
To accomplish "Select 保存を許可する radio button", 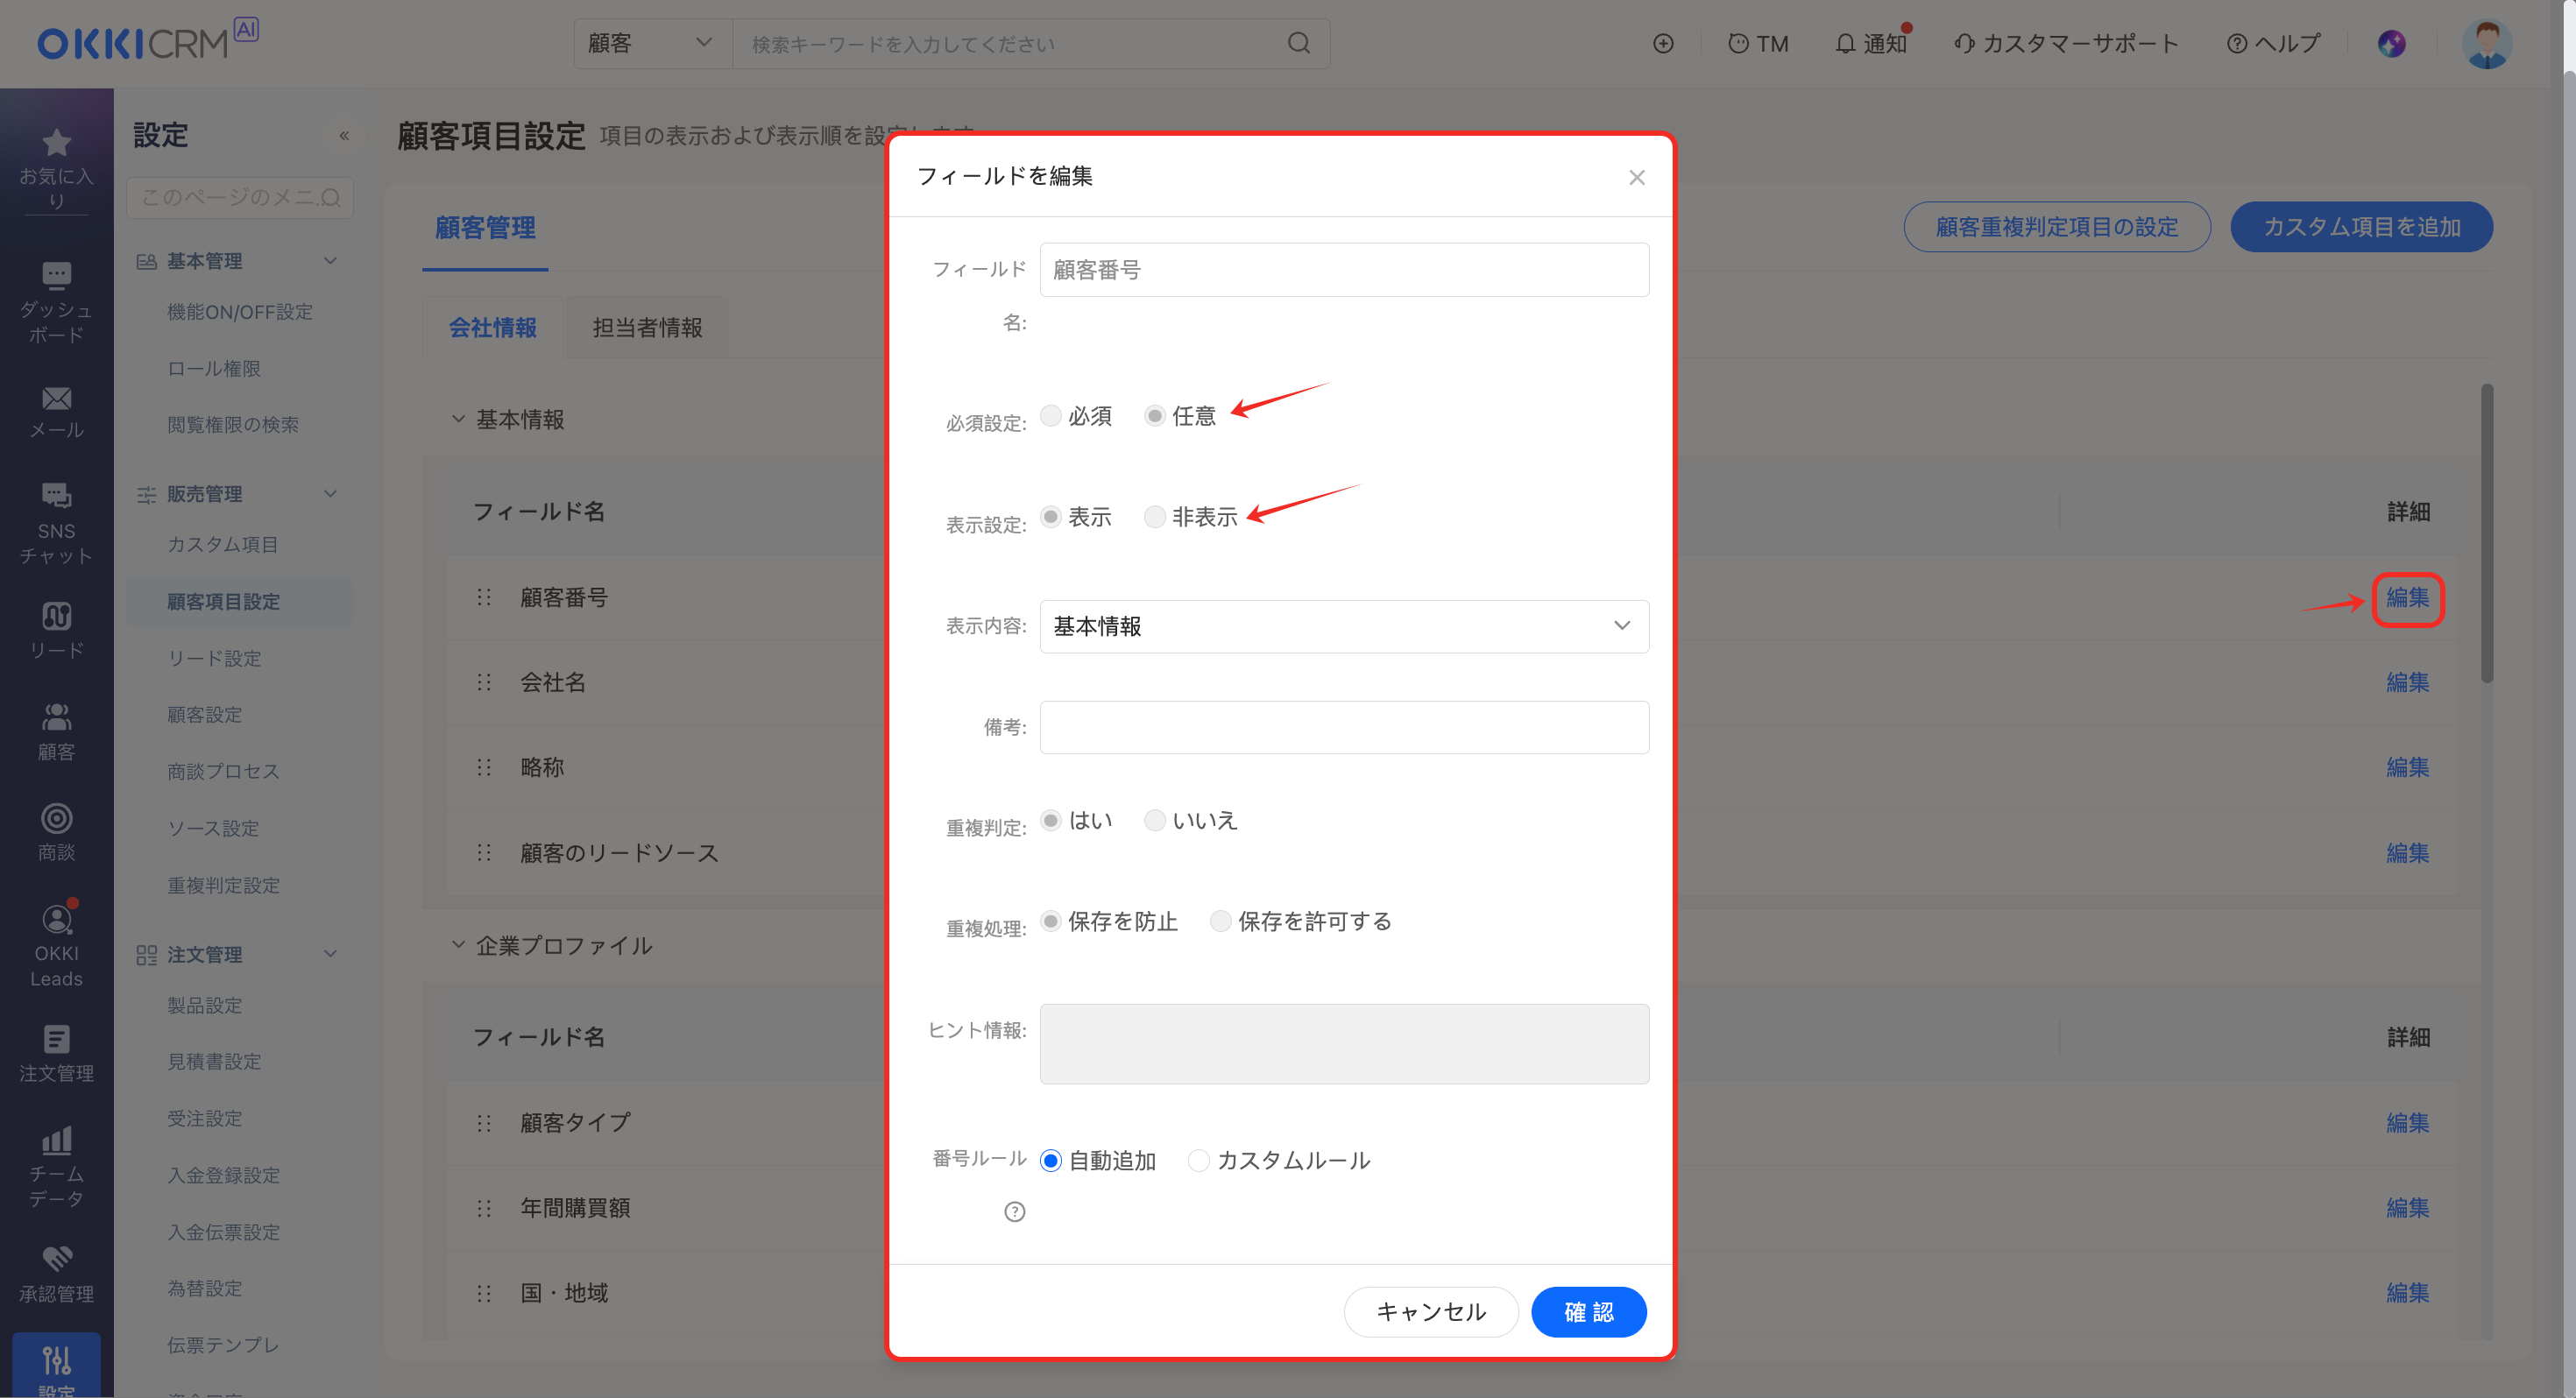I will pos(1220,921).
